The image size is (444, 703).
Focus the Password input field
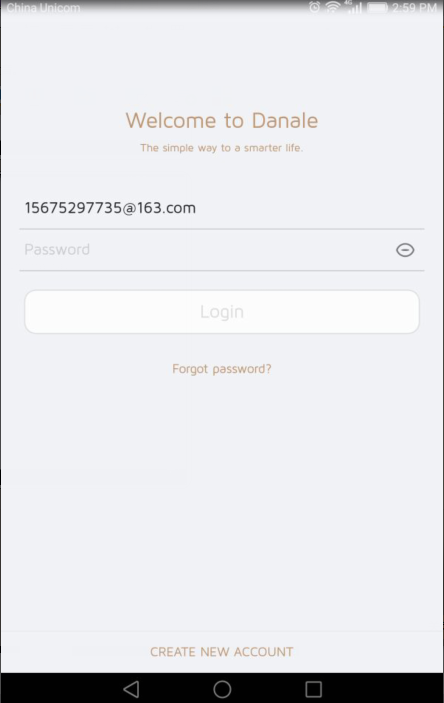tap(206, 250)
